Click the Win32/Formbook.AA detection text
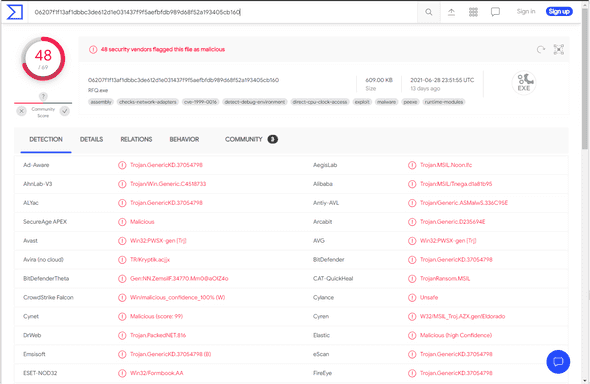590x384 pixels. 157,373
